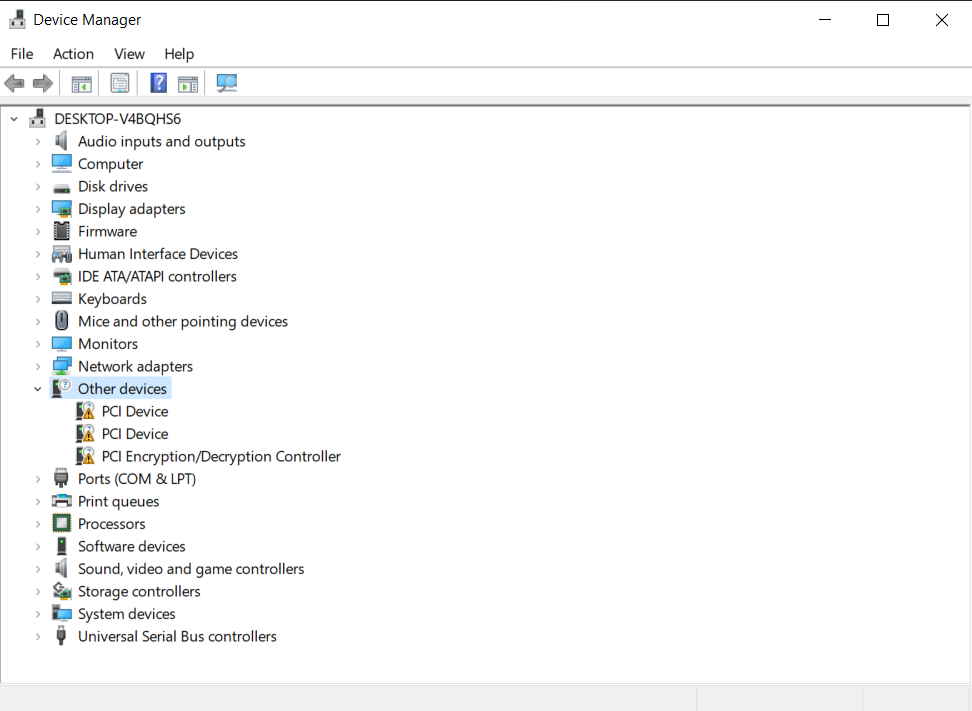Click the Processors chip icon
Viewport: 972px width, 711px height.
61,523
